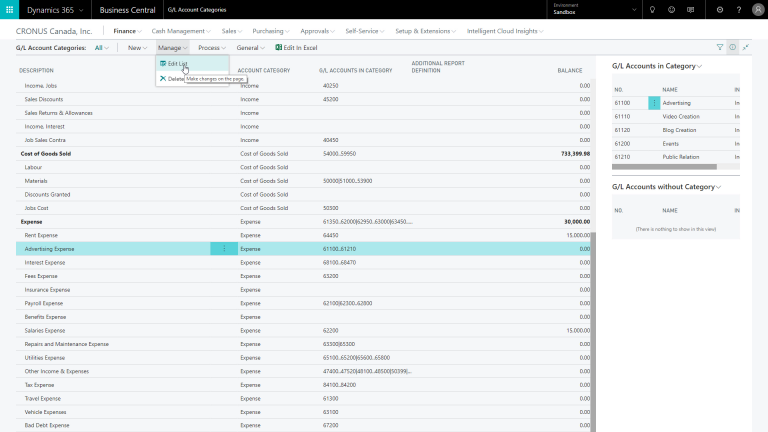Select the Payroll Expense row
This screenshot has height=432, width=768.
click(304, 303)
